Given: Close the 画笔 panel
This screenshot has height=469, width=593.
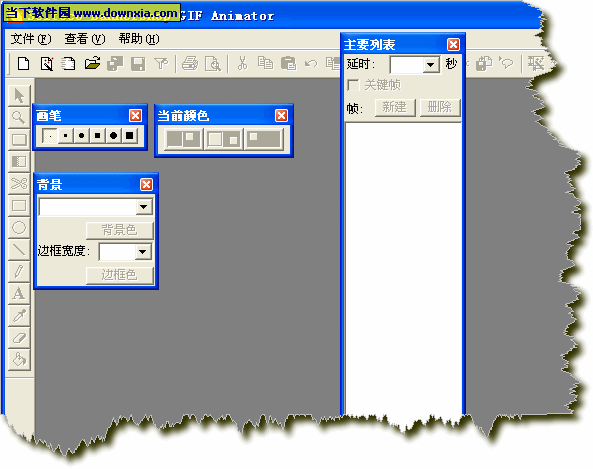Looking at the screenshot, I should [135, 115].
